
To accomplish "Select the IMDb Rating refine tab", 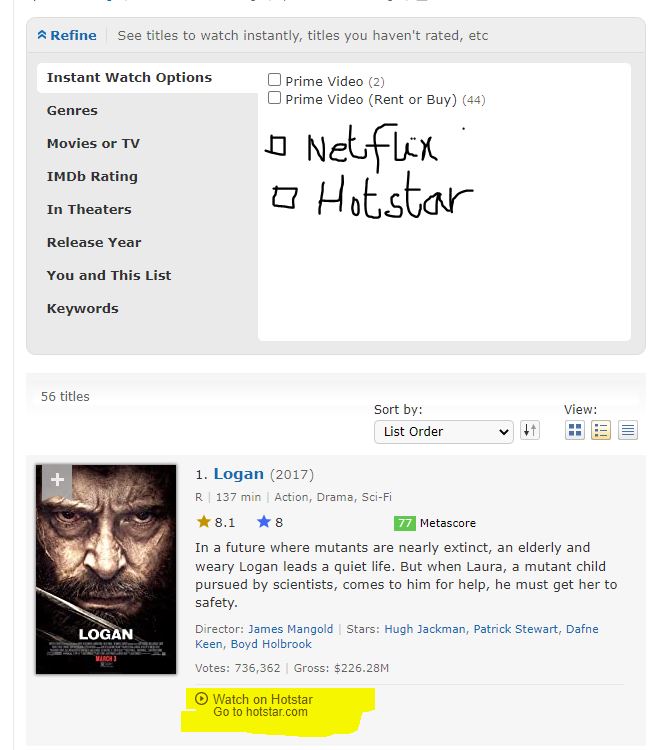I will click(92, 176).
